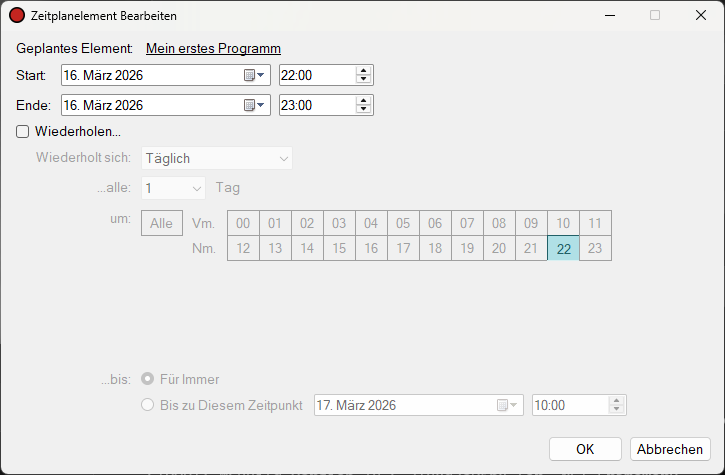Click the red app icon in the title bar
The image size is (725, 475).
(17, 15)
